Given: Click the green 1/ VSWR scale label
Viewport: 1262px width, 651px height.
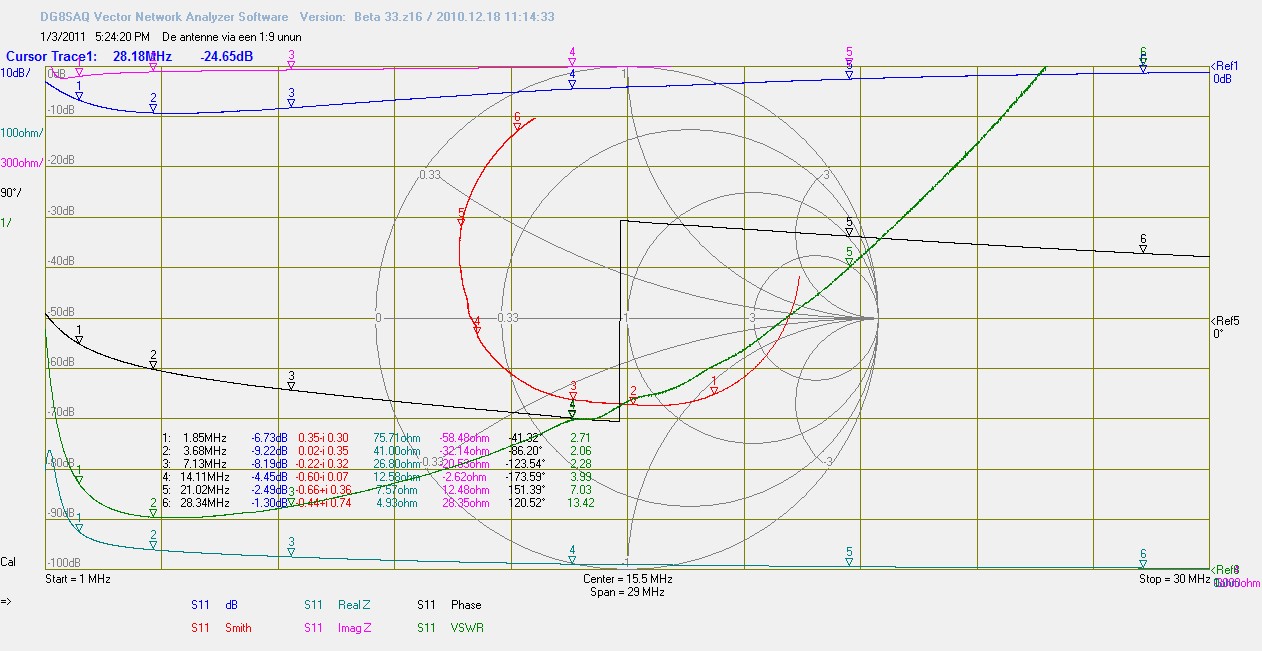Looking at the screenshot, I should pos(6,223).
